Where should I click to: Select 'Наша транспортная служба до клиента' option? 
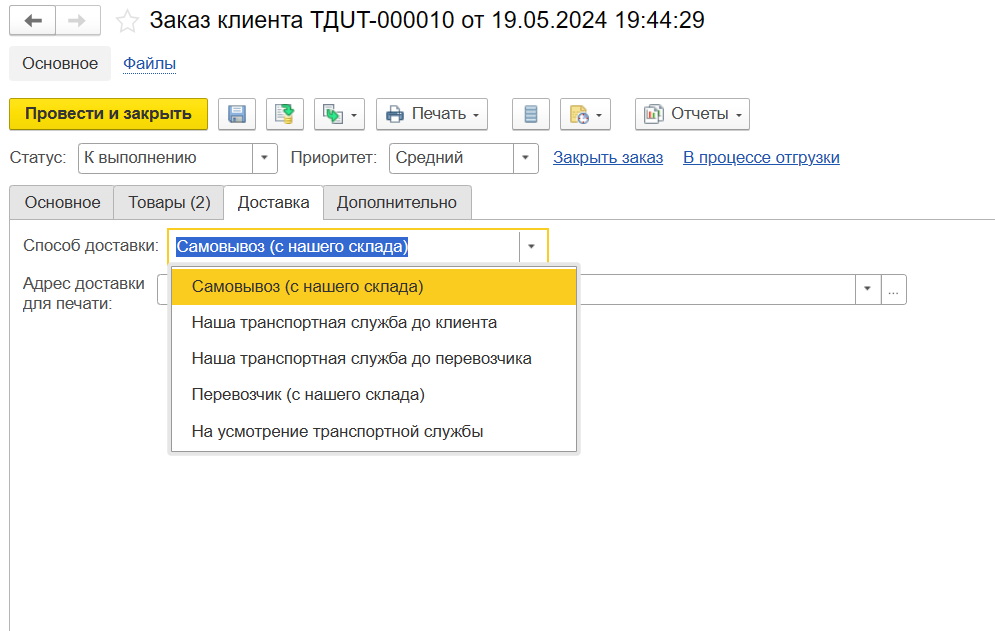(x=344, y=323)
